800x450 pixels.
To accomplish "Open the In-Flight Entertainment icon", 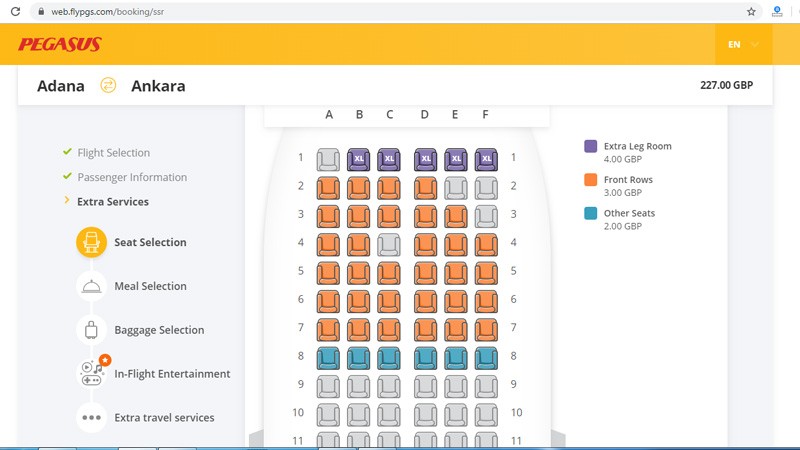I will click(92, 373).
